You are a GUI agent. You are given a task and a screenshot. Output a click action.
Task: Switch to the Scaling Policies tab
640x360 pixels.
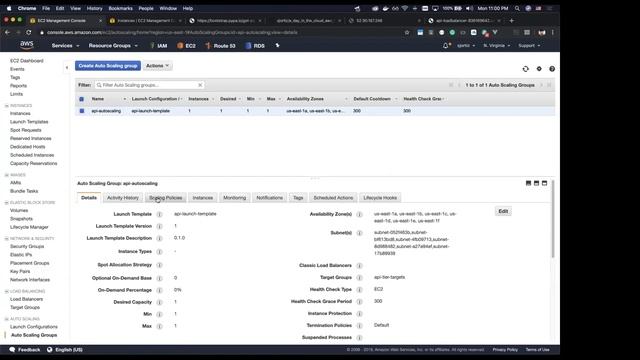166,198
